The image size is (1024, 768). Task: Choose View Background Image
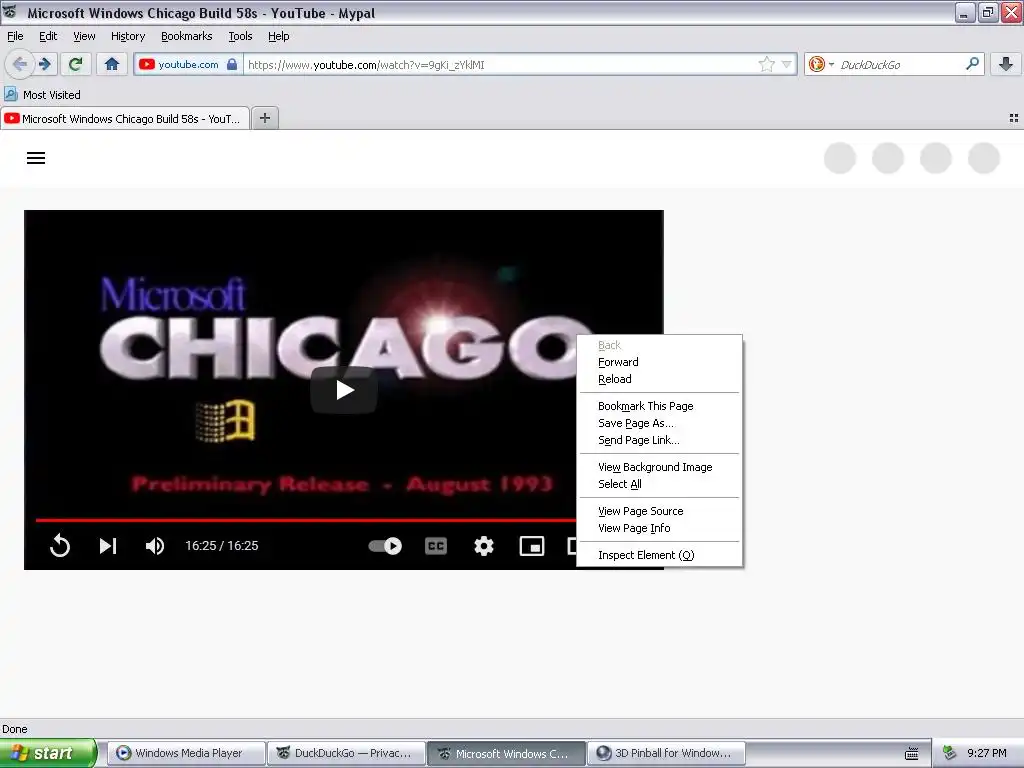[660, 466]
